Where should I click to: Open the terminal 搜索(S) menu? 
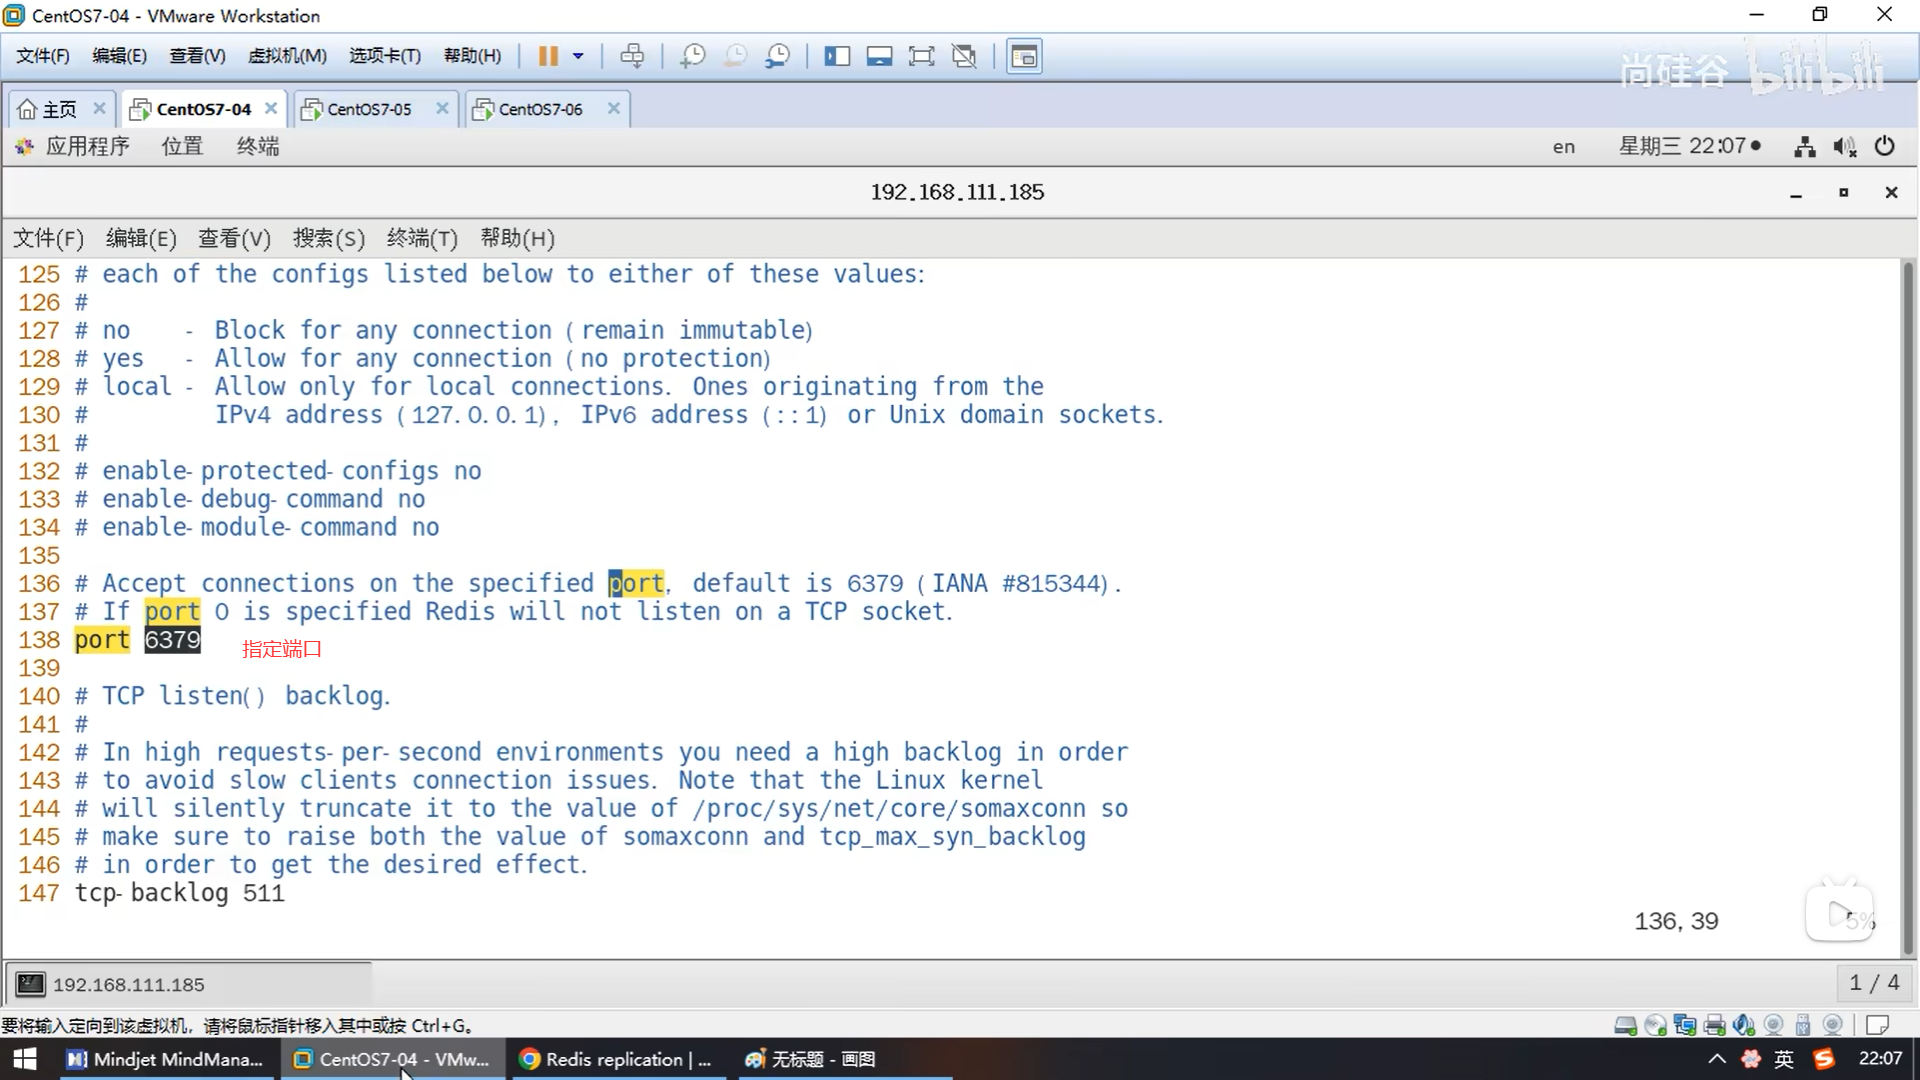tap(328, 238)
